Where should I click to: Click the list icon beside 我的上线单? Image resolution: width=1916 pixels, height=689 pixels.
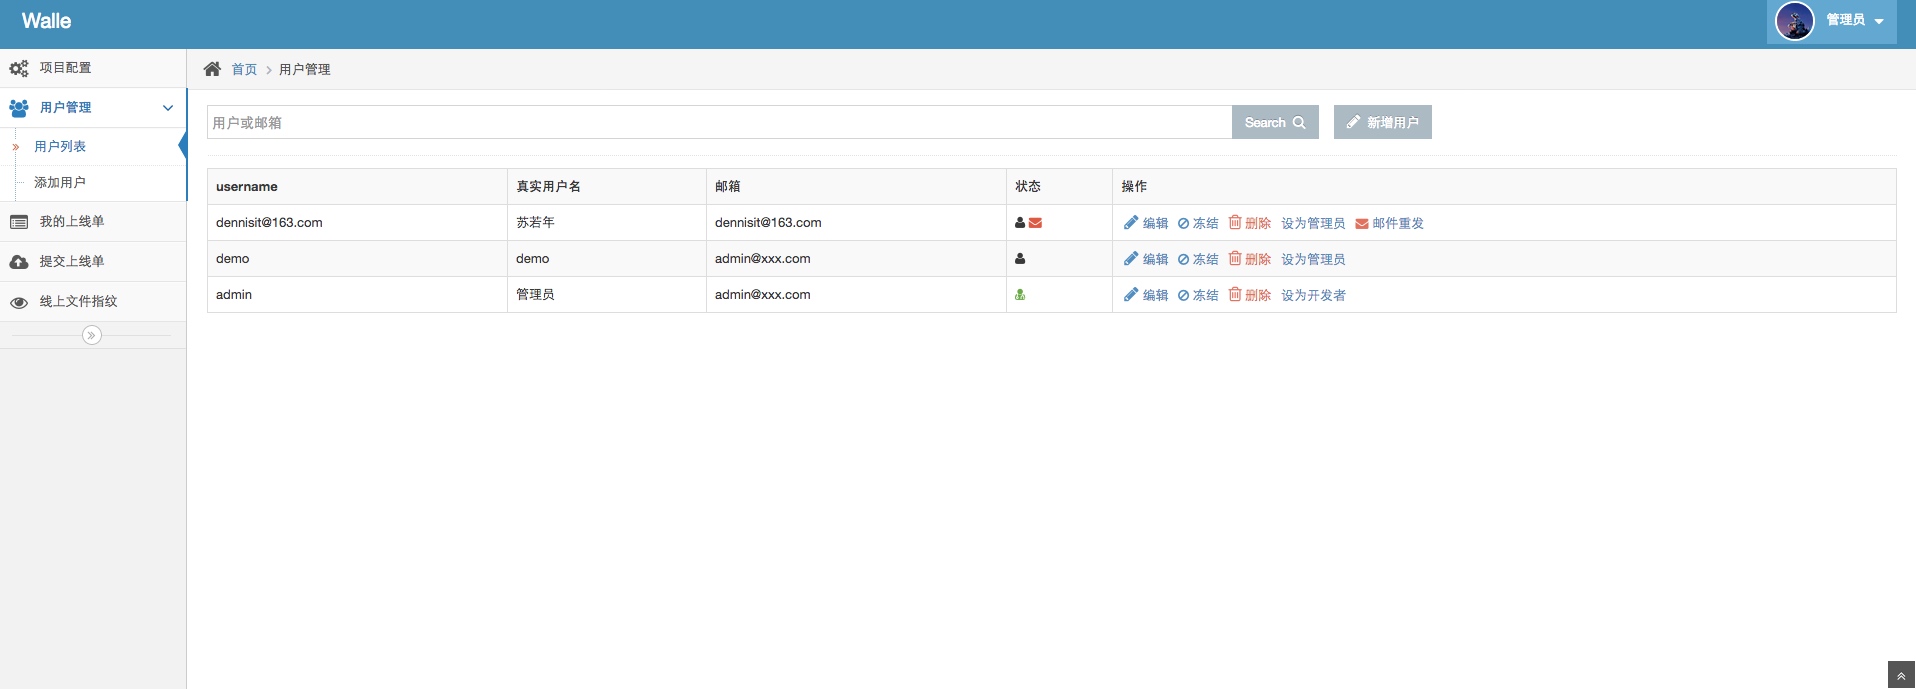click(19, 222)
